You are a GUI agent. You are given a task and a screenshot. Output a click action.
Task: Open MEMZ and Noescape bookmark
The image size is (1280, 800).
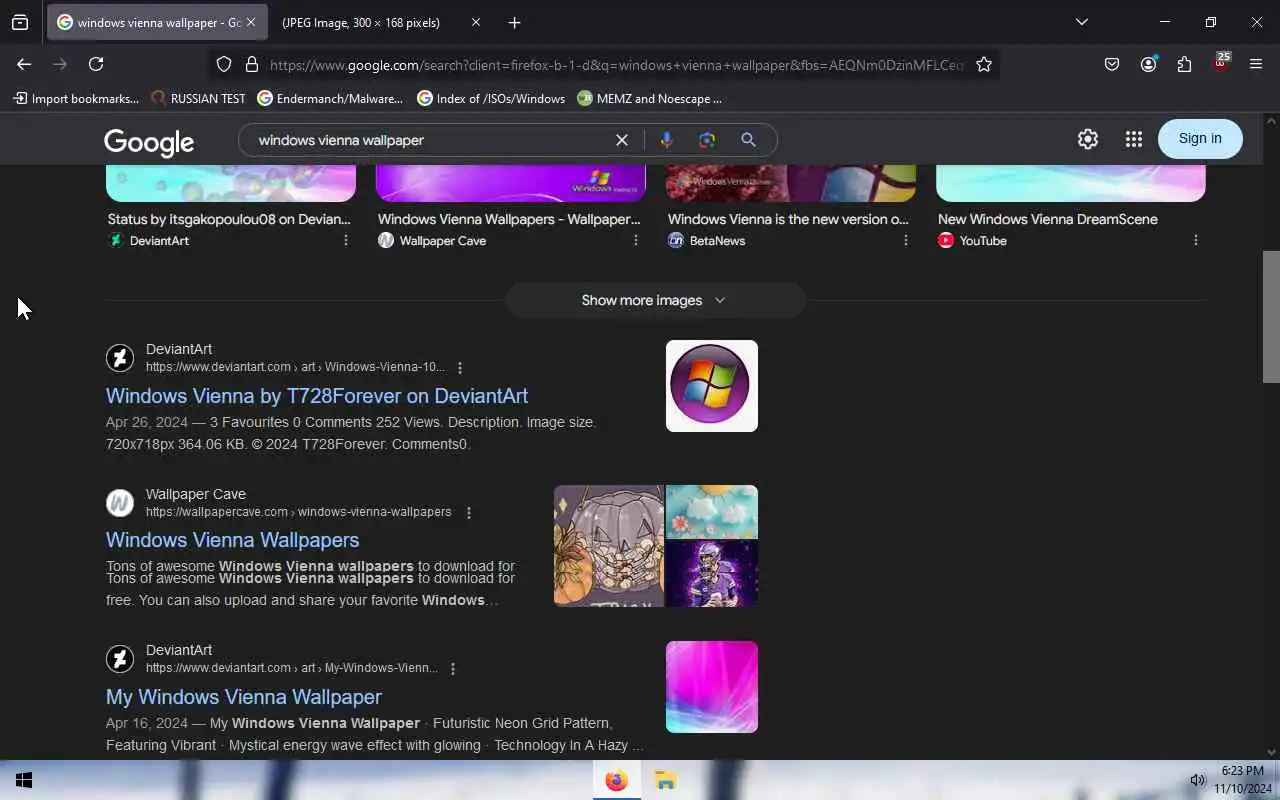pos(649,98)
